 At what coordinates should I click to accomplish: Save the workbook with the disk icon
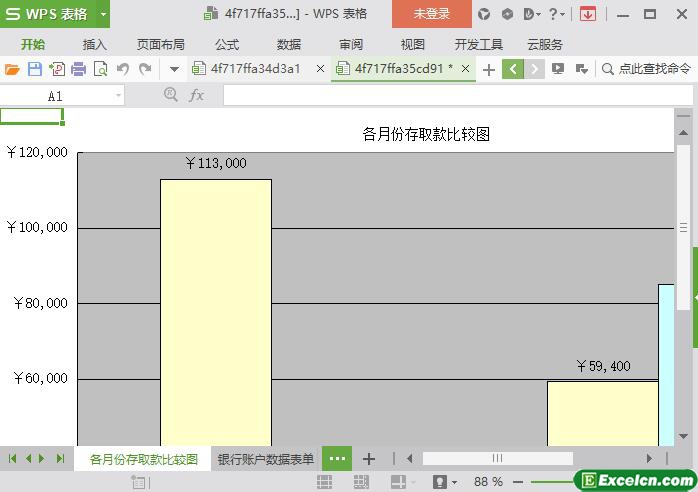pos(35,69)
